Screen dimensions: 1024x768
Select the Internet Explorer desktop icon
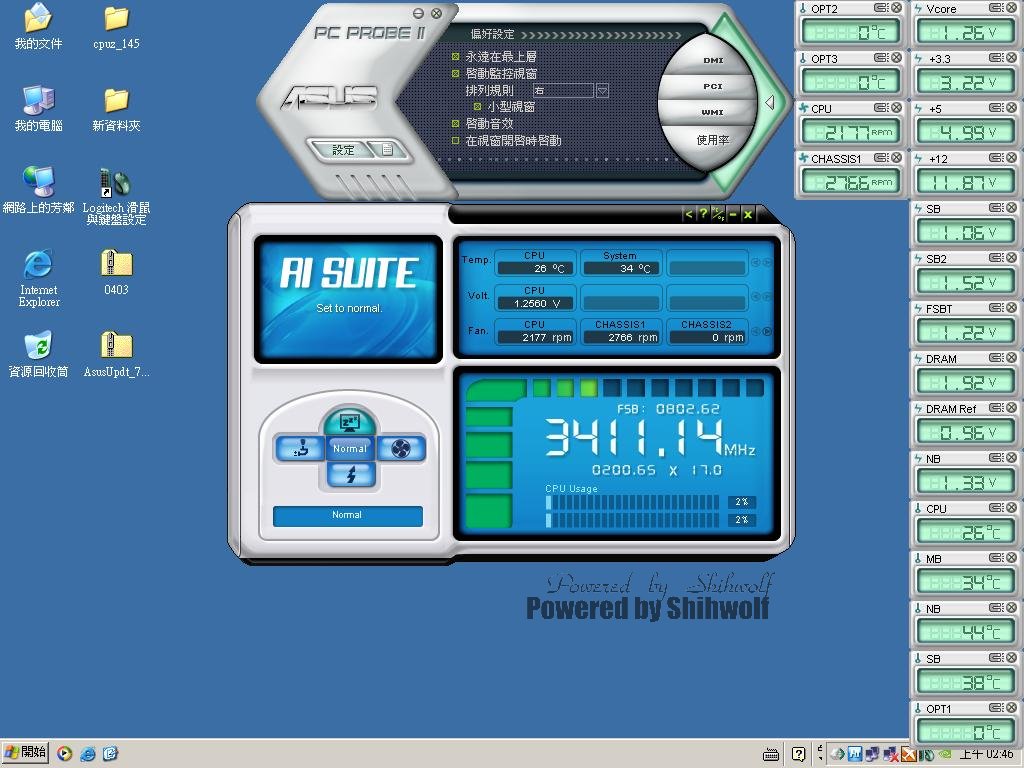[x=39, y=278]
